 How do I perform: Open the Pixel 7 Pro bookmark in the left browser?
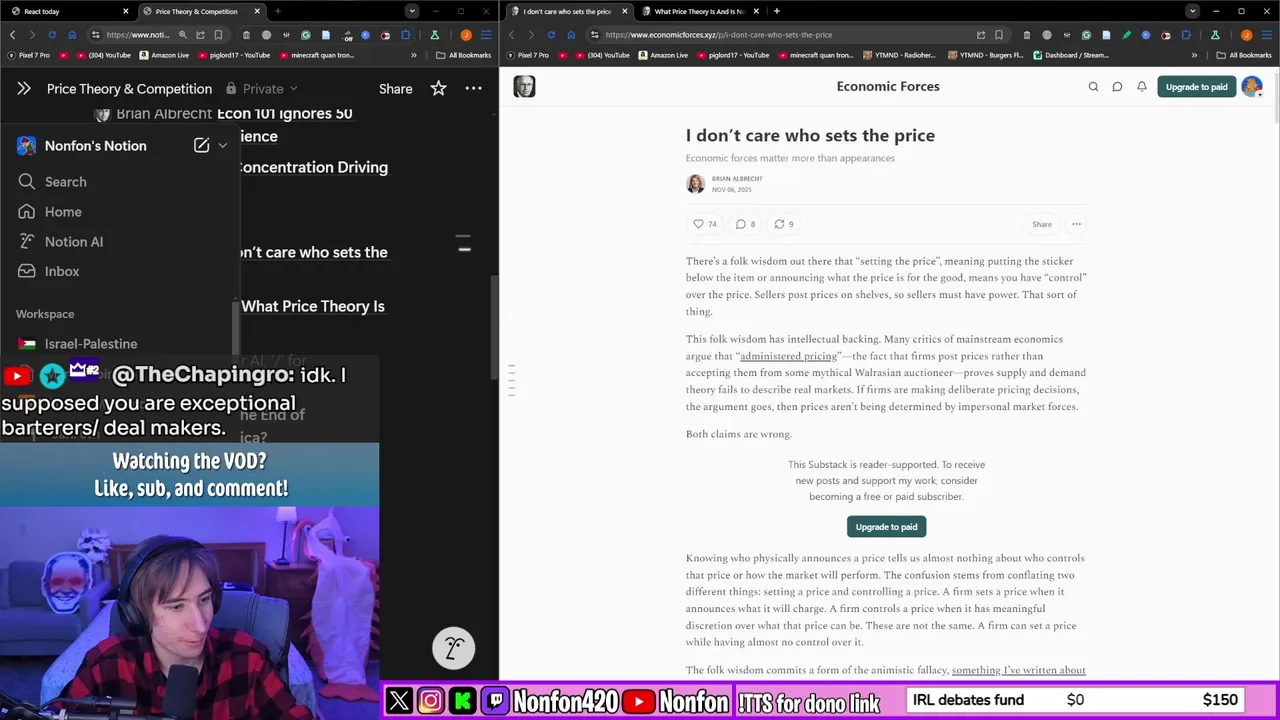(27, 55)
